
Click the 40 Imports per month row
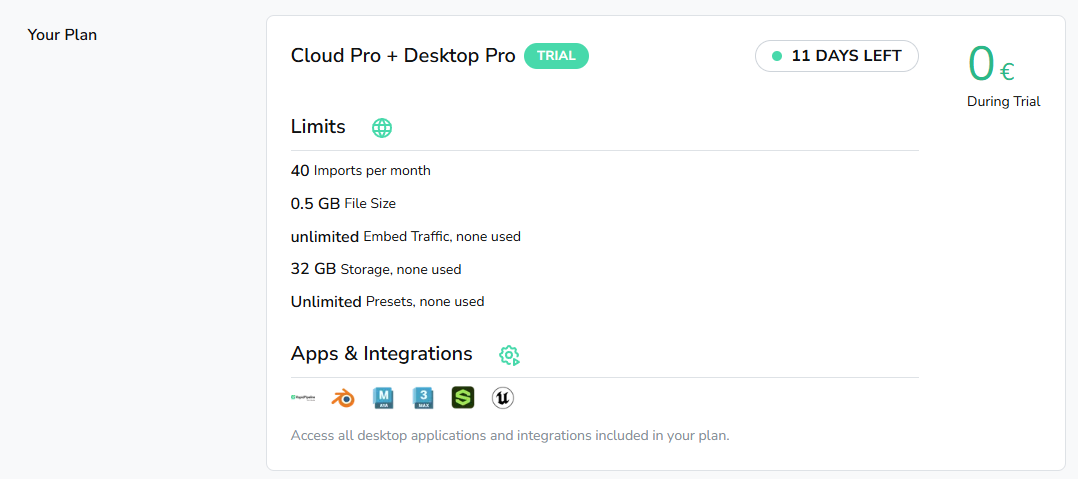(x=361, y=170)
